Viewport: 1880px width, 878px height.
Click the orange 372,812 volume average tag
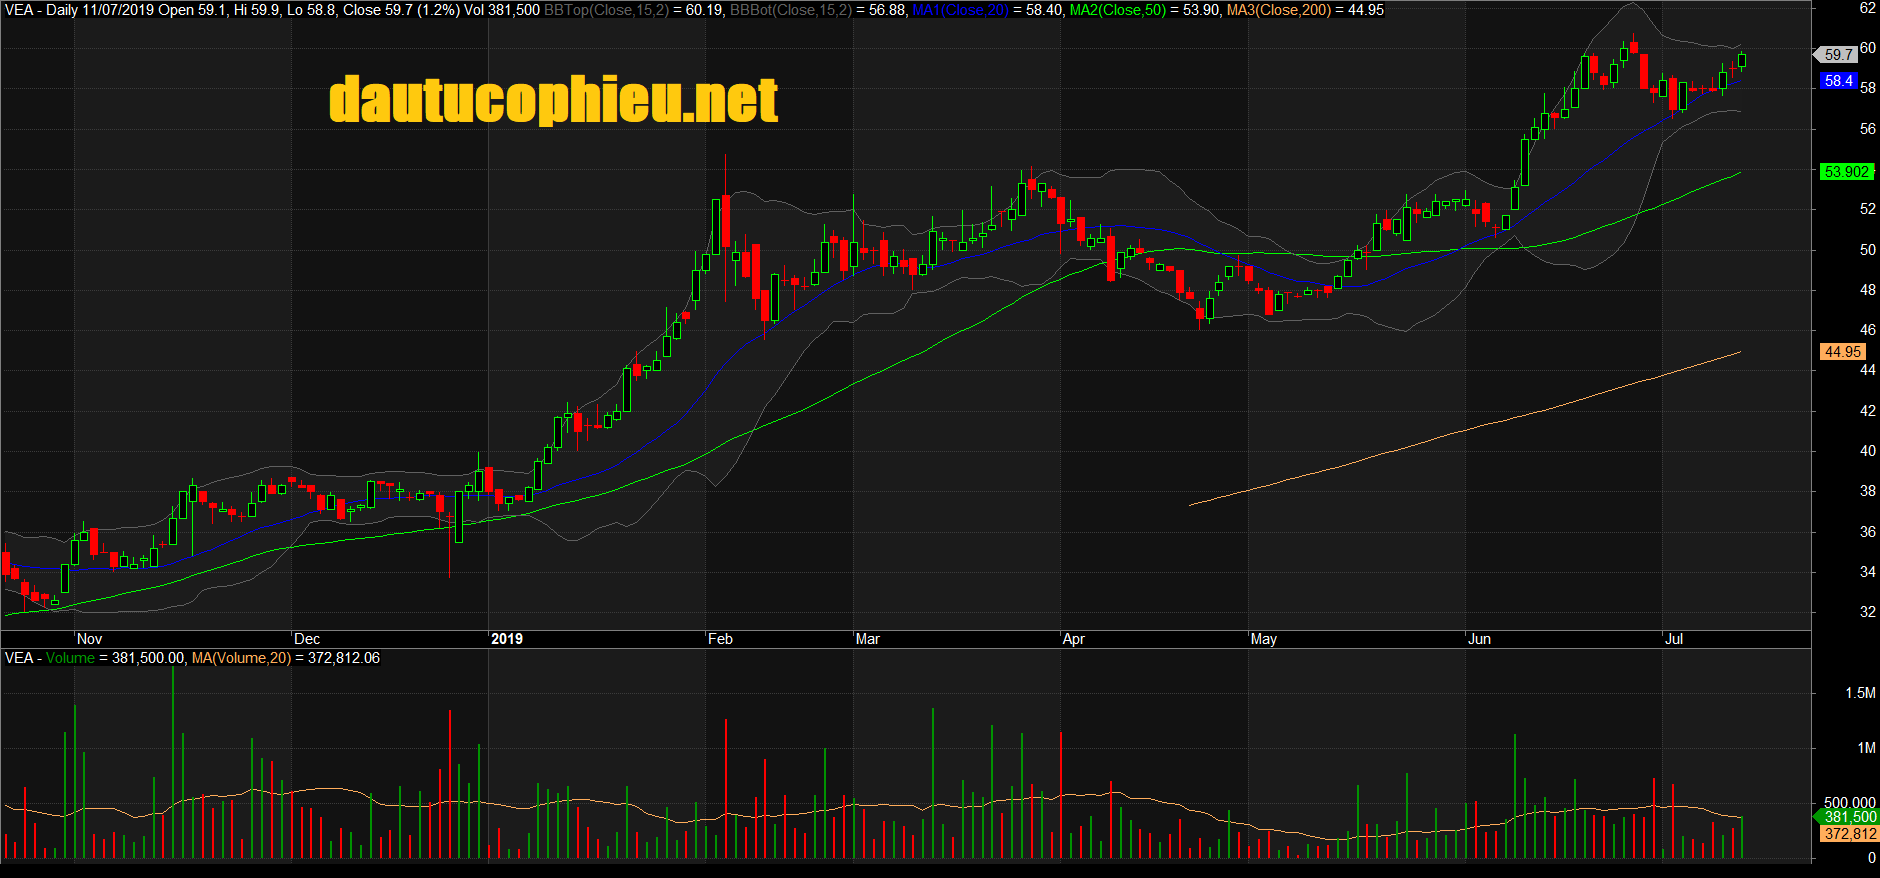coord(1849,834)
